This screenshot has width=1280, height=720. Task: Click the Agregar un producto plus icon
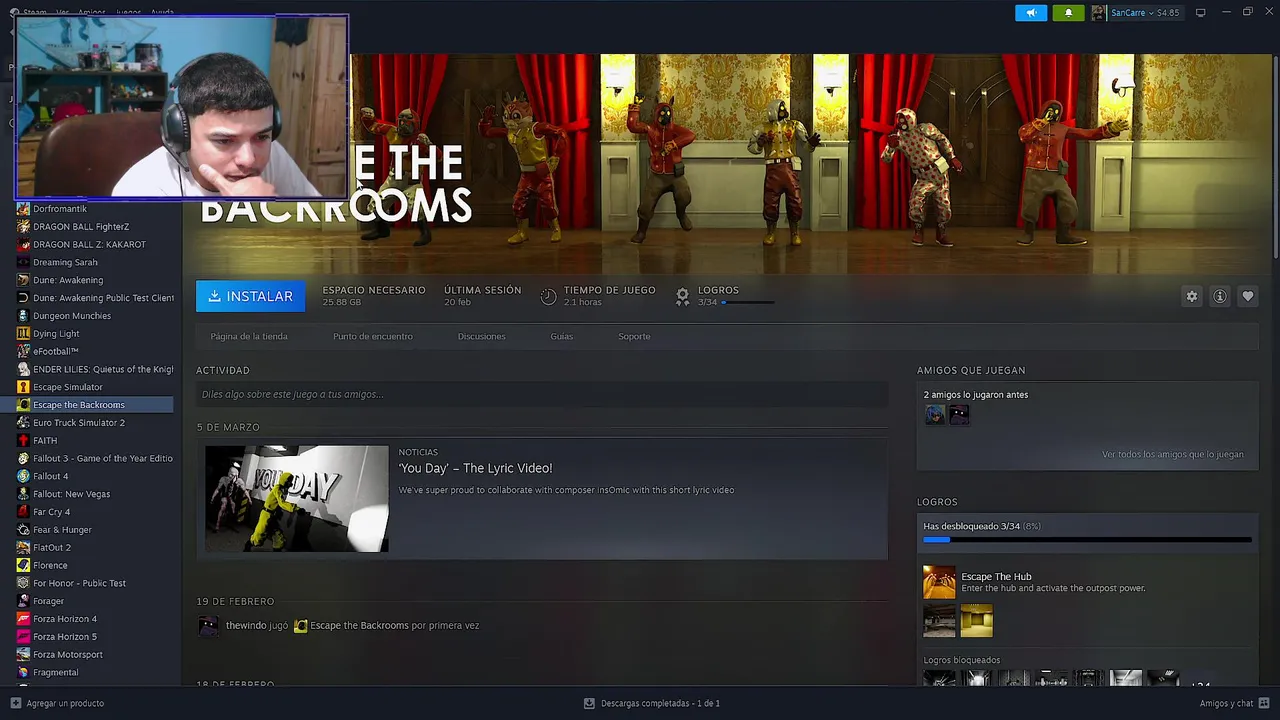click(x=15, y=703)
